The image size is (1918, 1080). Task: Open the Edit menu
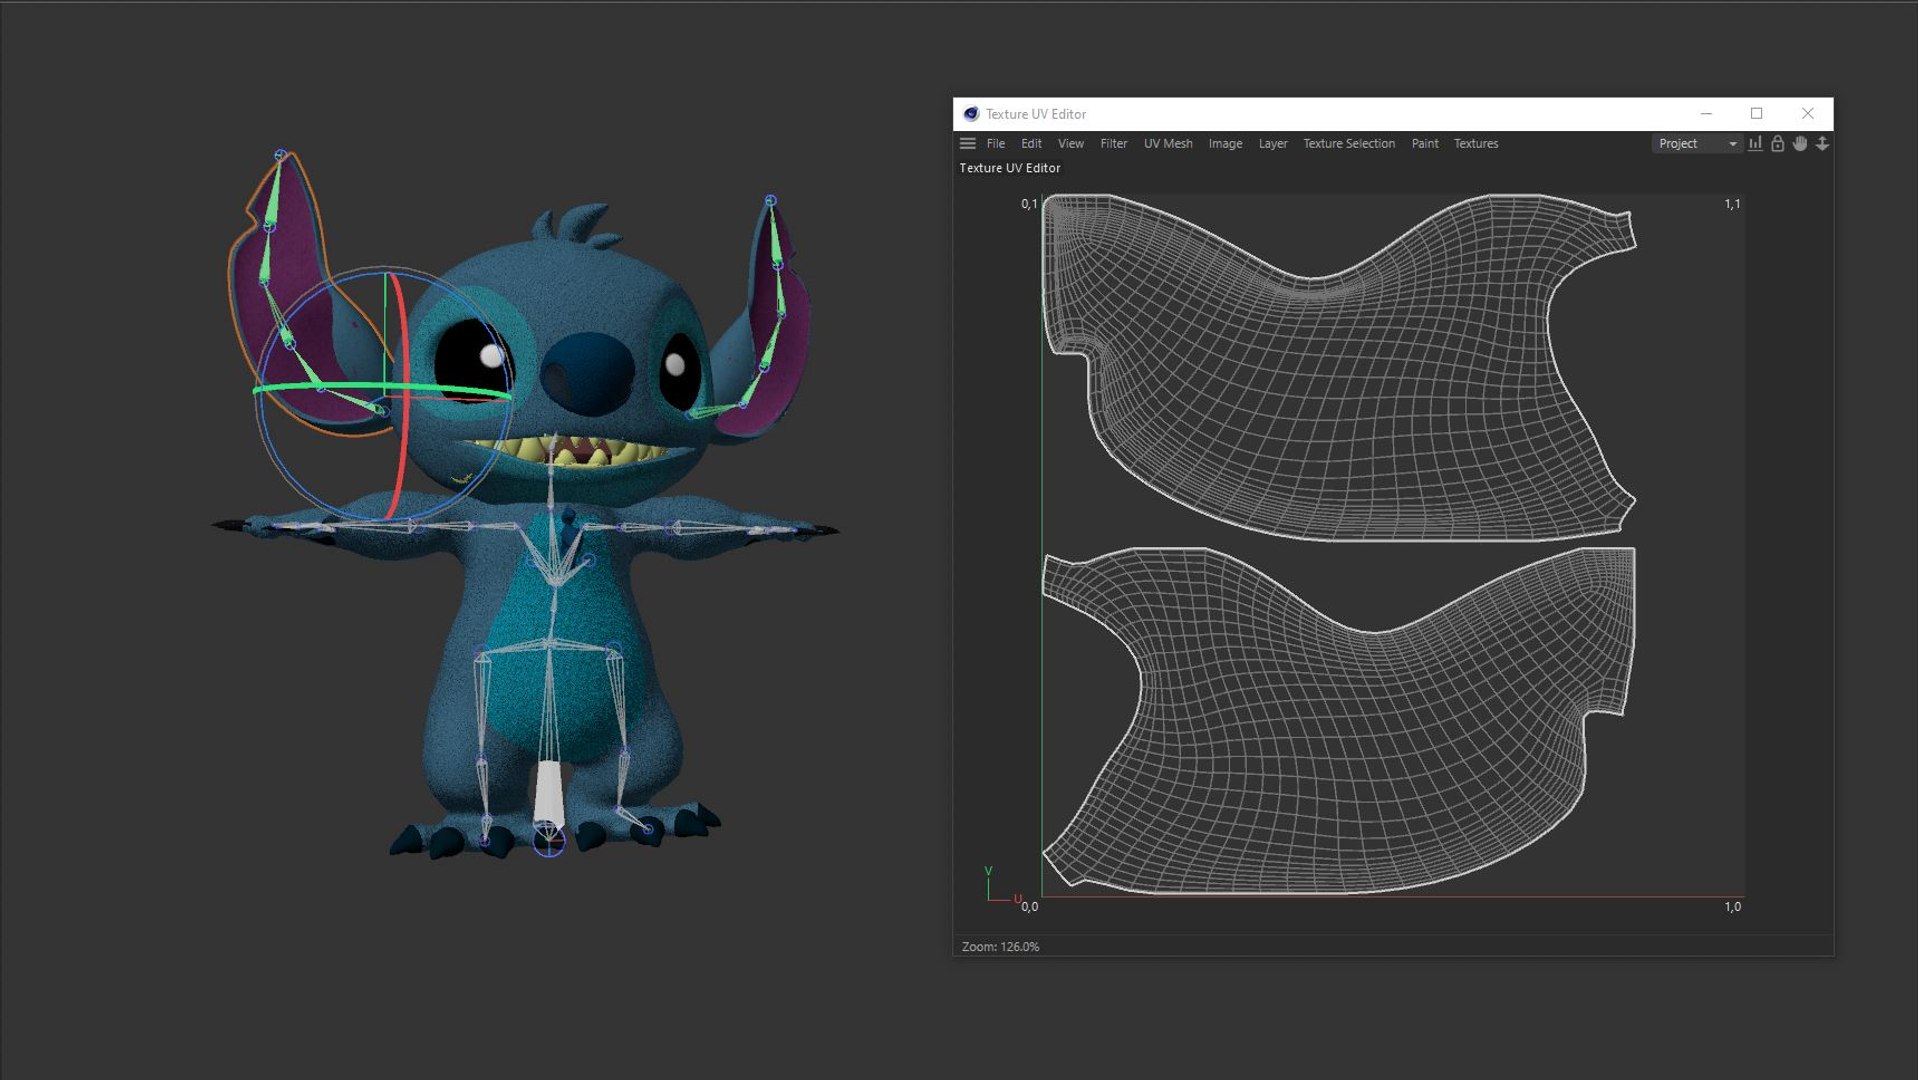1031,144
